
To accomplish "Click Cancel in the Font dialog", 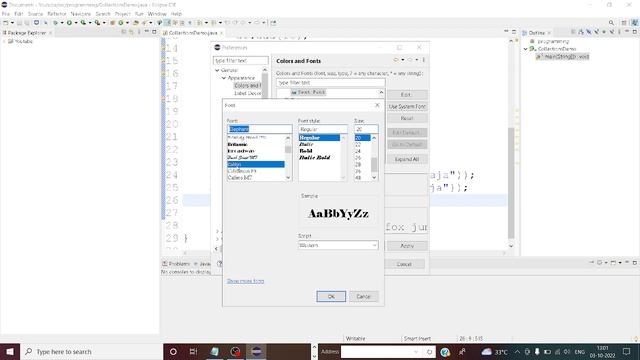I will click(x=363, y=296).
